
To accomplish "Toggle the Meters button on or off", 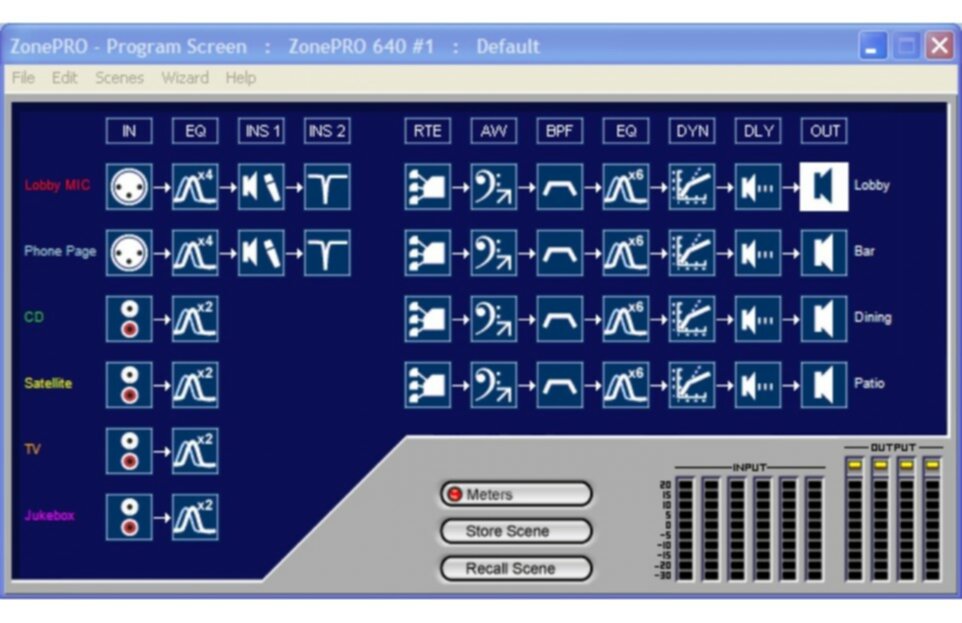I will pos(516,494).
